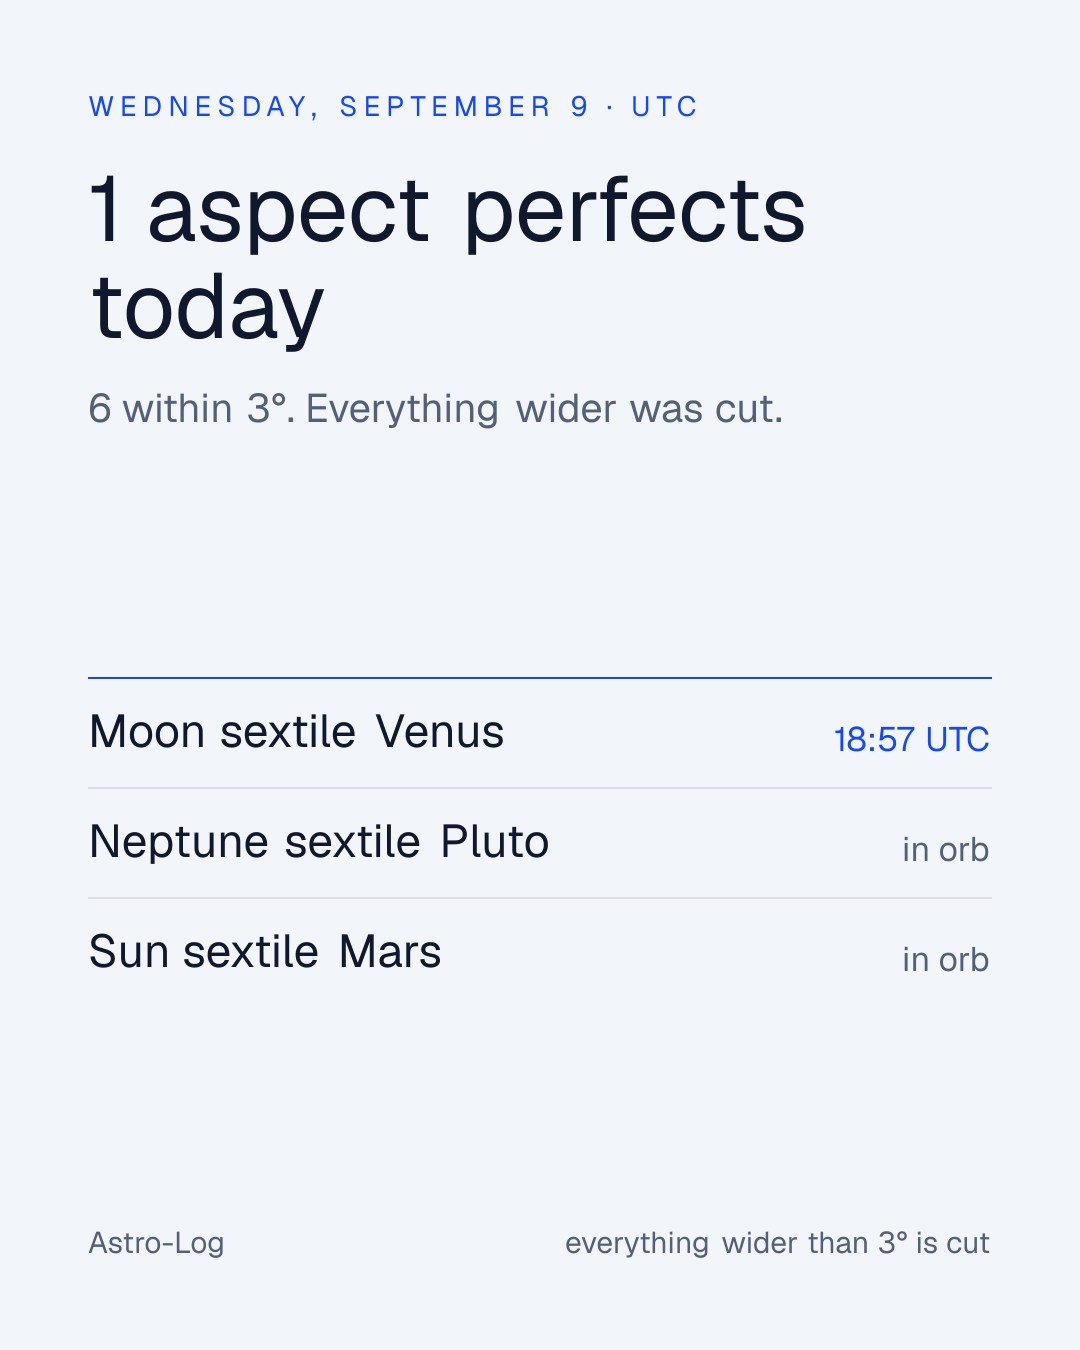Click the Wednesday, September 9 date header

[393, 107]
